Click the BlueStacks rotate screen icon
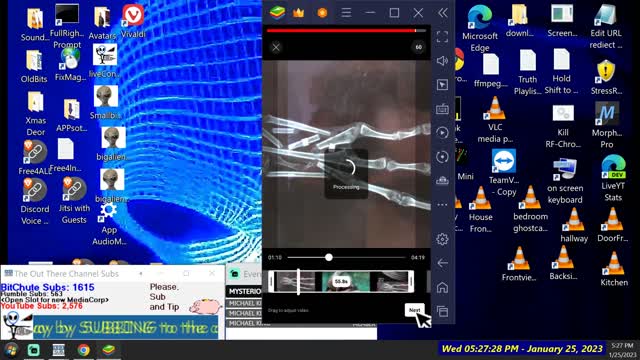 [x=442, y=157]
